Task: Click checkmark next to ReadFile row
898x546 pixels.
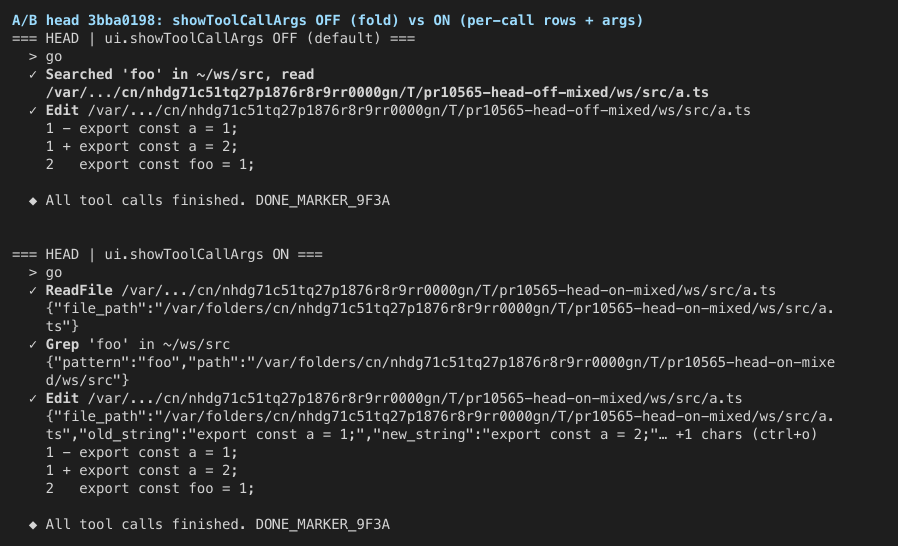Action: pyautogui.click(x=33, y=290)
